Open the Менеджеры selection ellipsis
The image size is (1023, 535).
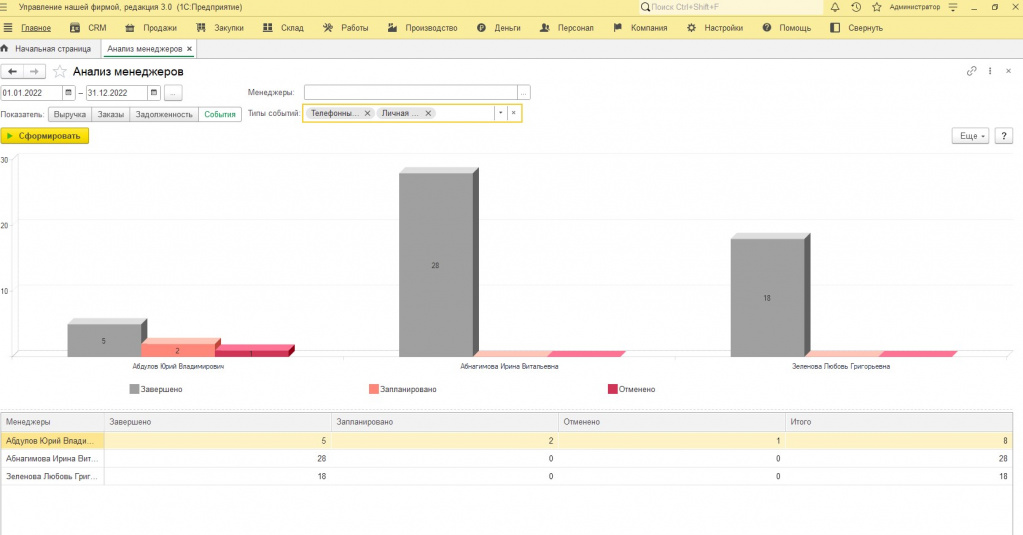coord(523,93)
